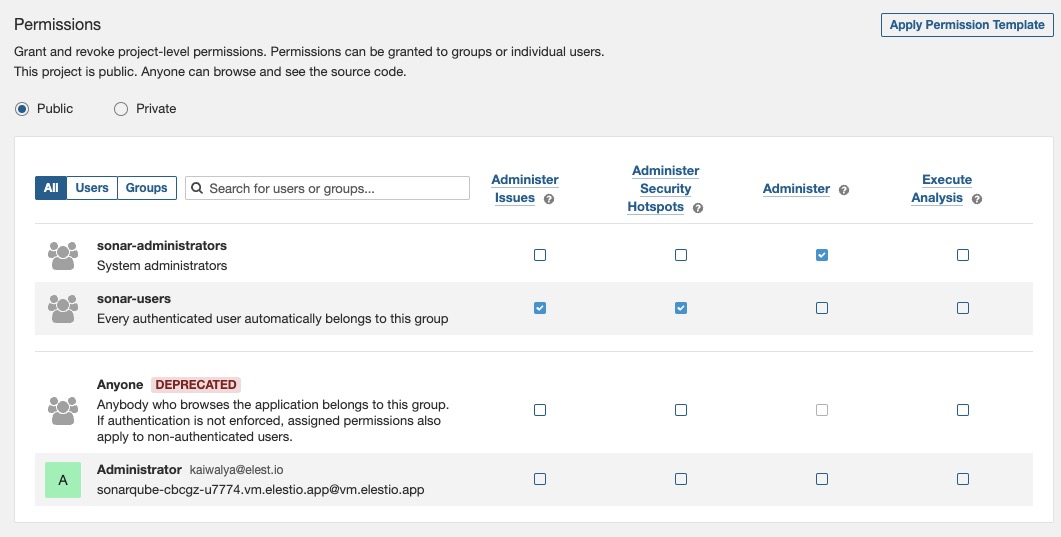The width and height of the screenshot is (1061, 537).
Task: Click the sonar-users group name
Action: pyautogui.click(x=134, y=299)
